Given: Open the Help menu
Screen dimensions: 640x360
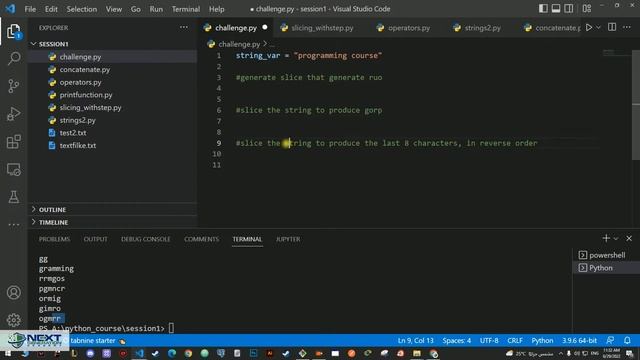Looking at the screenshot, I should coord(217,9).
